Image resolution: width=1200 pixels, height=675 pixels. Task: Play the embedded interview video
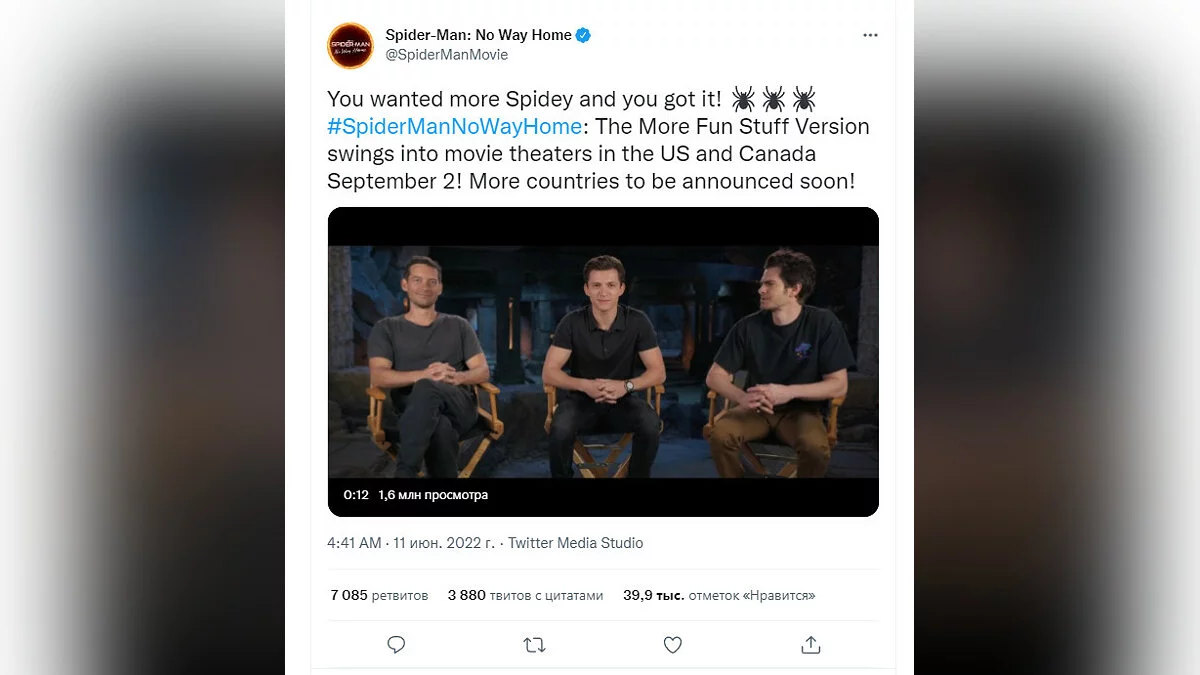603,361
